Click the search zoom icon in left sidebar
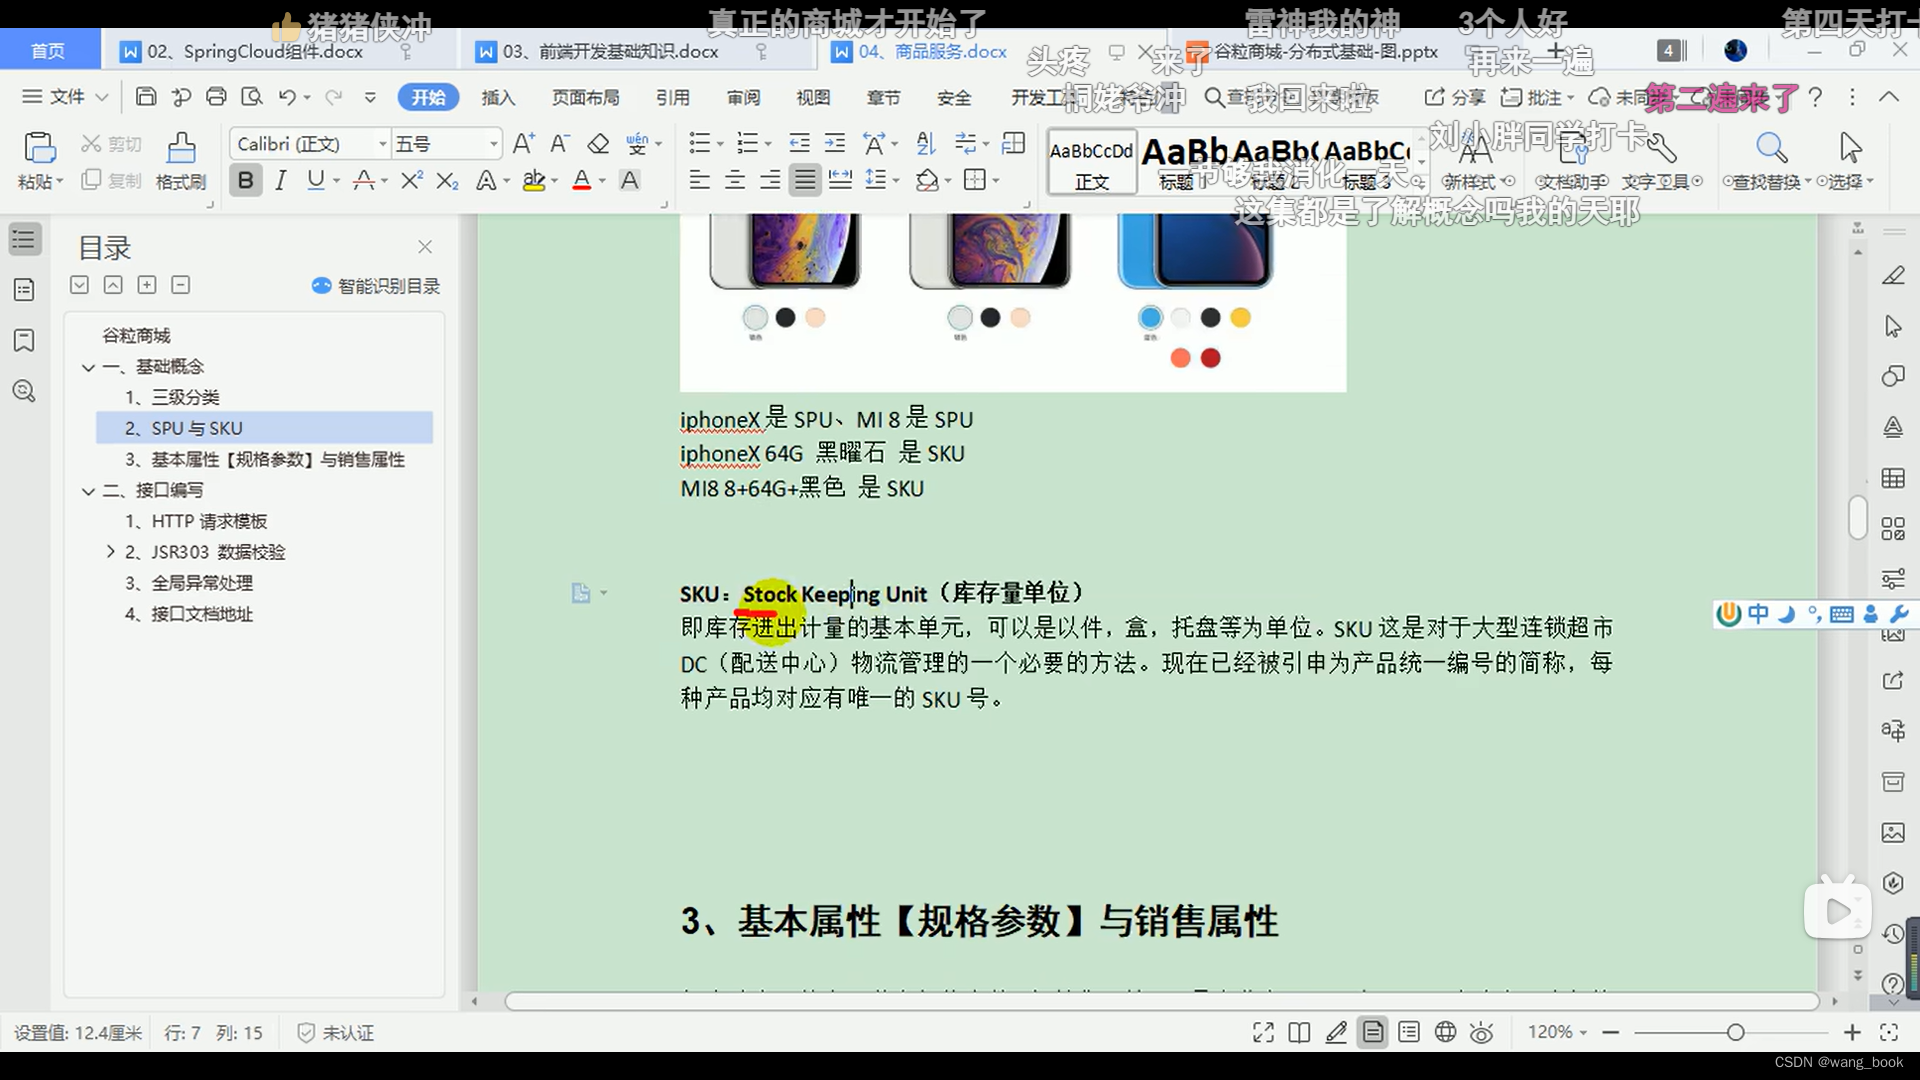Viewport: 1920px width, 1080px height. 24,391
